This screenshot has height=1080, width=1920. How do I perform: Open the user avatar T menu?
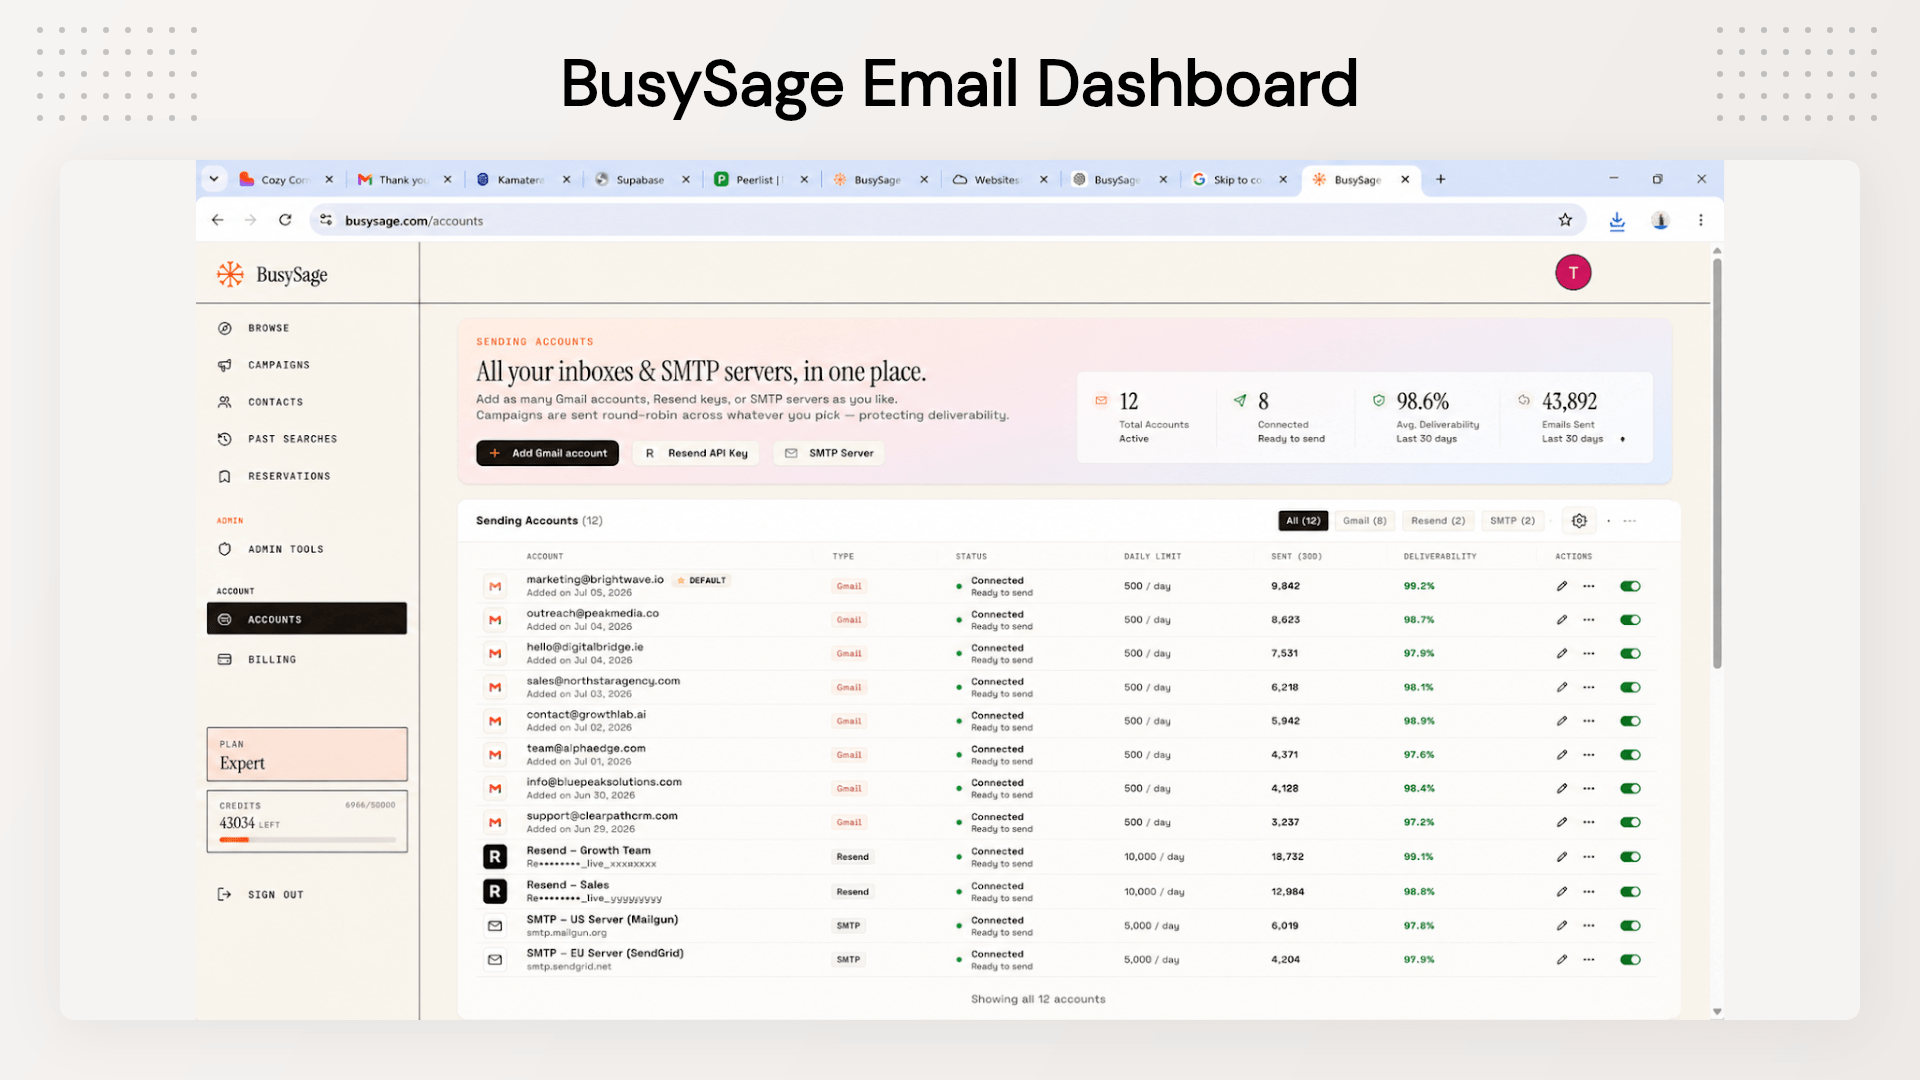1573,272
